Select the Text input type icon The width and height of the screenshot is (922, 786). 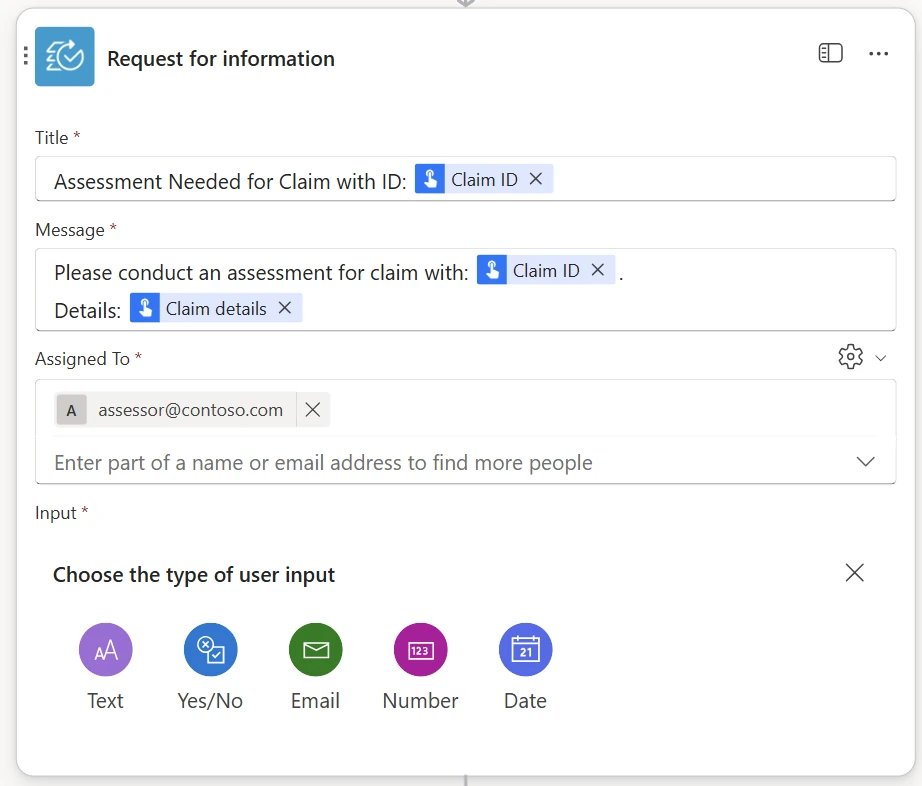pos(105,649)
